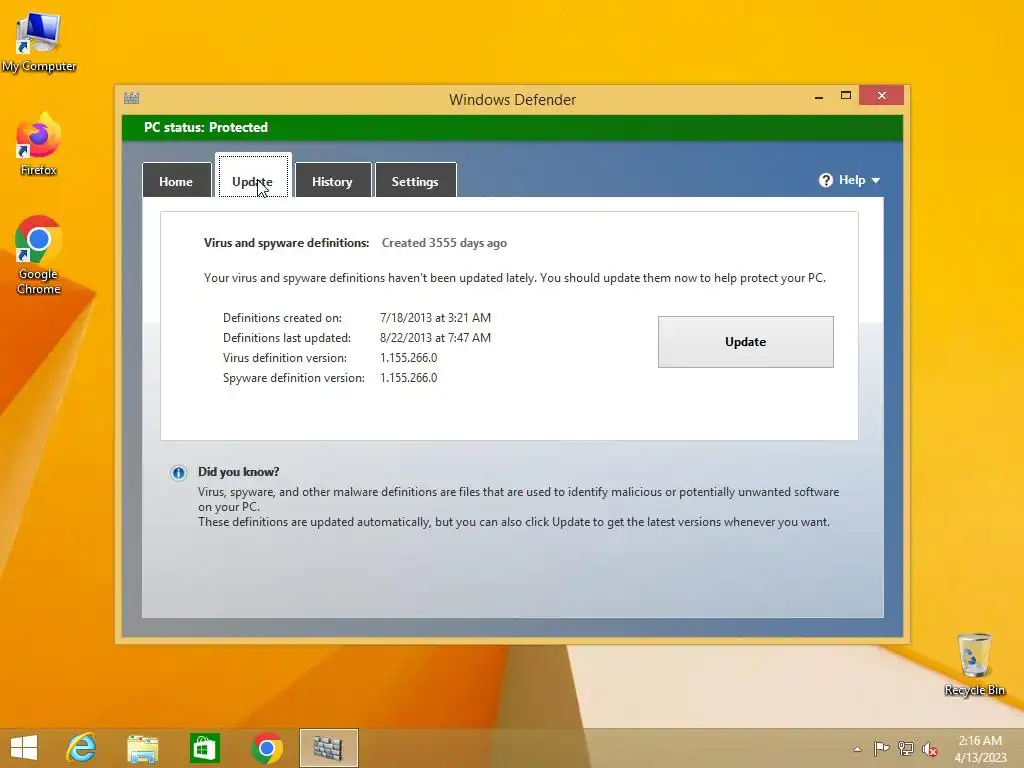Screen dimensions: 1024x768
Task: Select the Update tab
Action: [x=253, y=176]
